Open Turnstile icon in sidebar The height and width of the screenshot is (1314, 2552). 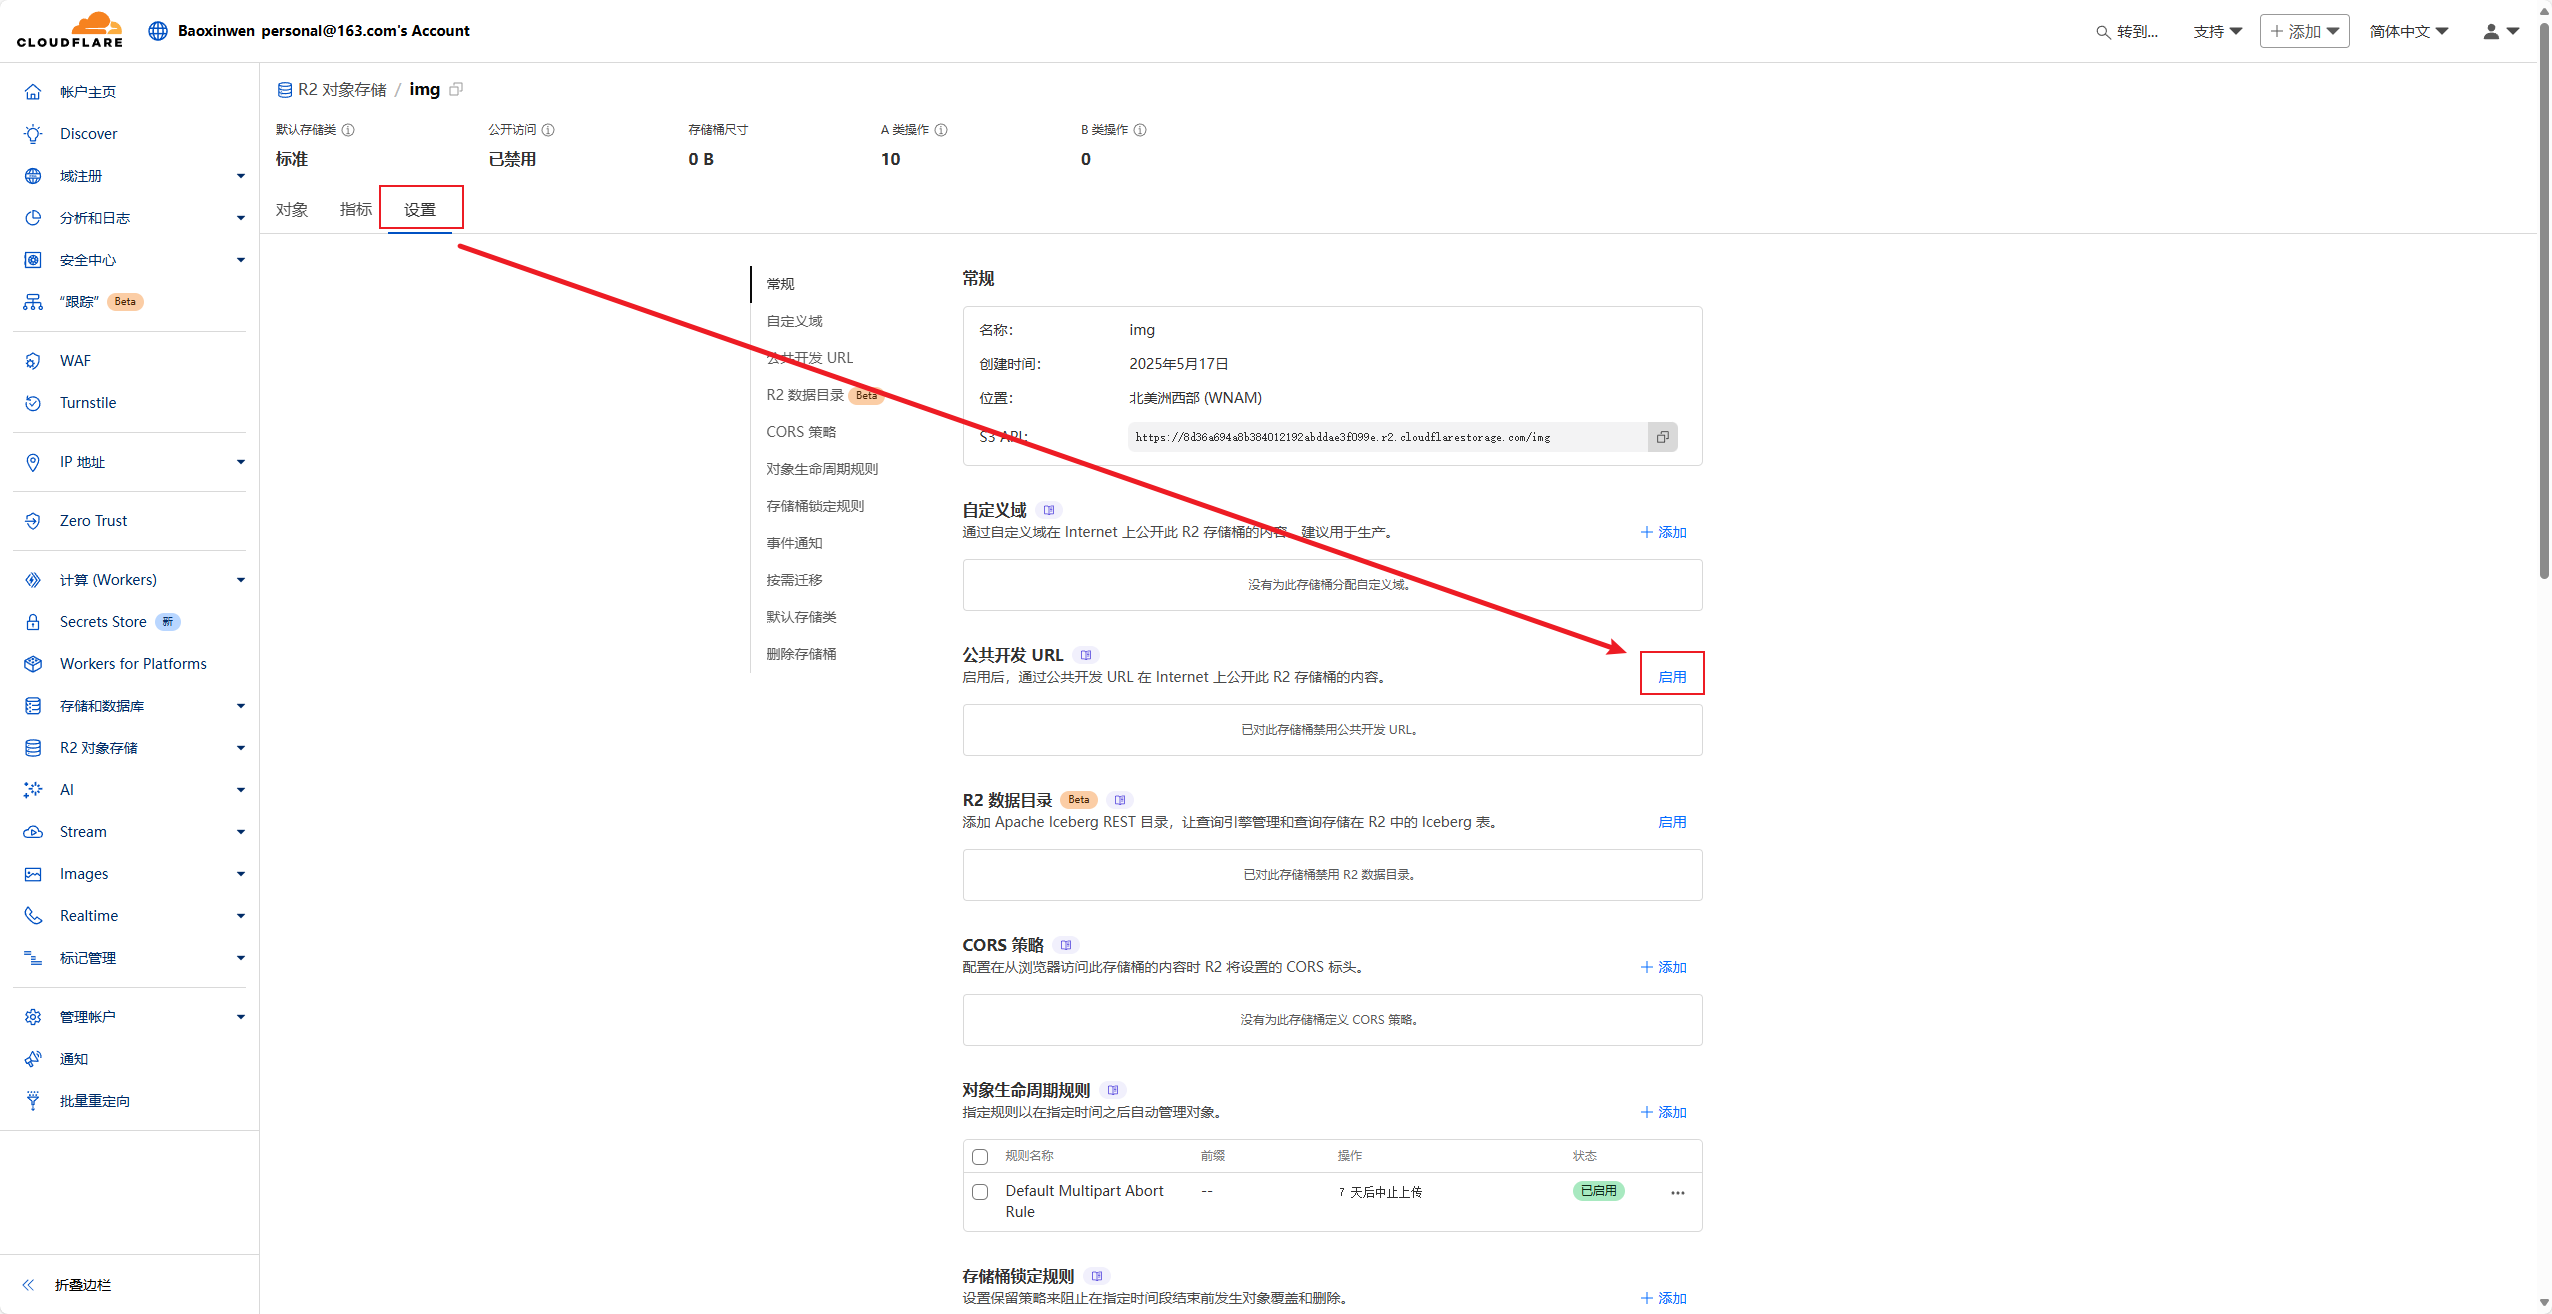pos(33,403)
